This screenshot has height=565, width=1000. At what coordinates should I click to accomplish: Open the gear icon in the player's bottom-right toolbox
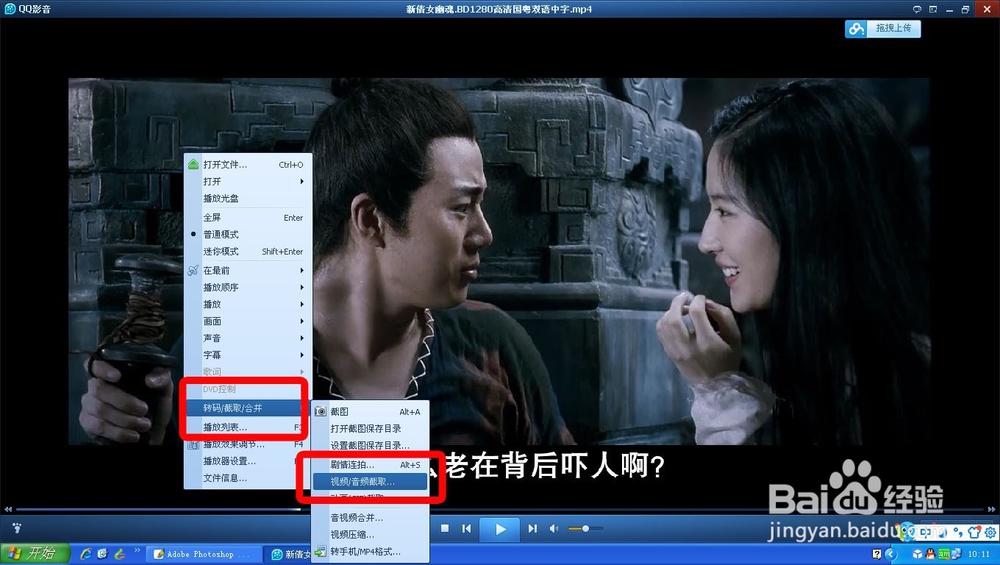point(990,532)
